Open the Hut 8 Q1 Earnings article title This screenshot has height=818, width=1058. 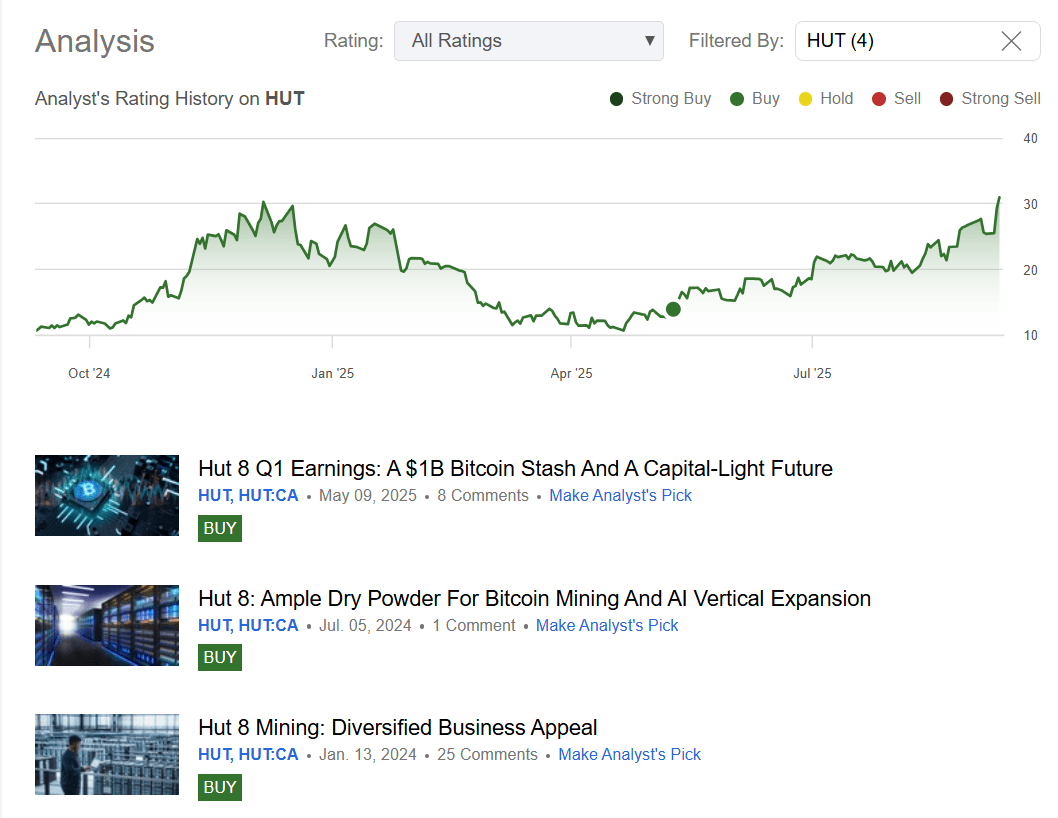point(514,468)
